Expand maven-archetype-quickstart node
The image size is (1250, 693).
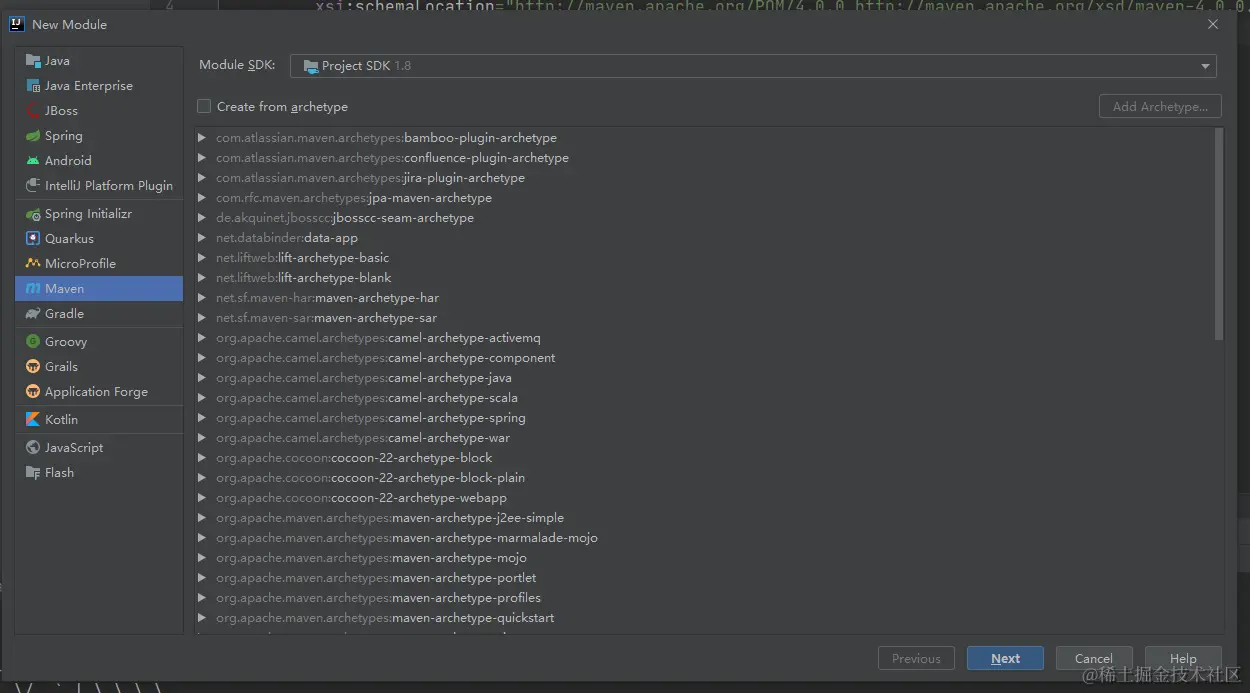(202, 618)
